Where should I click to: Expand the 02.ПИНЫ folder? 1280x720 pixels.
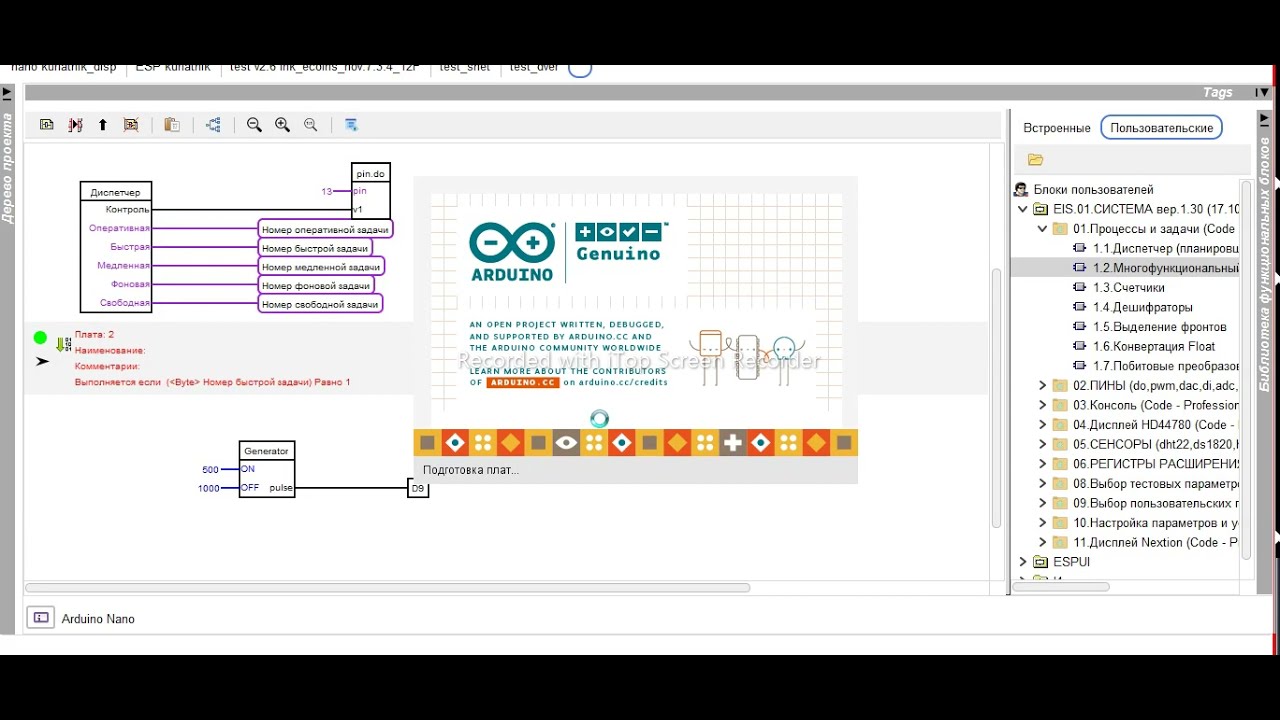click(x=1043, y=386)
